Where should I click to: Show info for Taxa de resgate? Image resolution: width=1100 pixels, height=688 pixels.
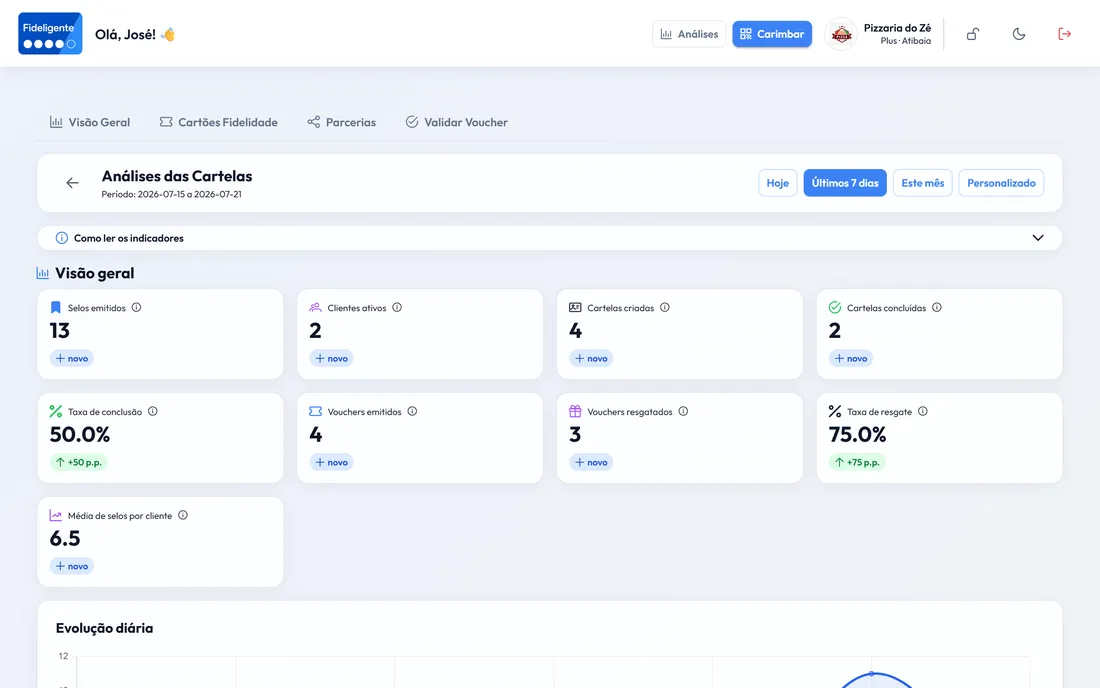tap(923, 411)
